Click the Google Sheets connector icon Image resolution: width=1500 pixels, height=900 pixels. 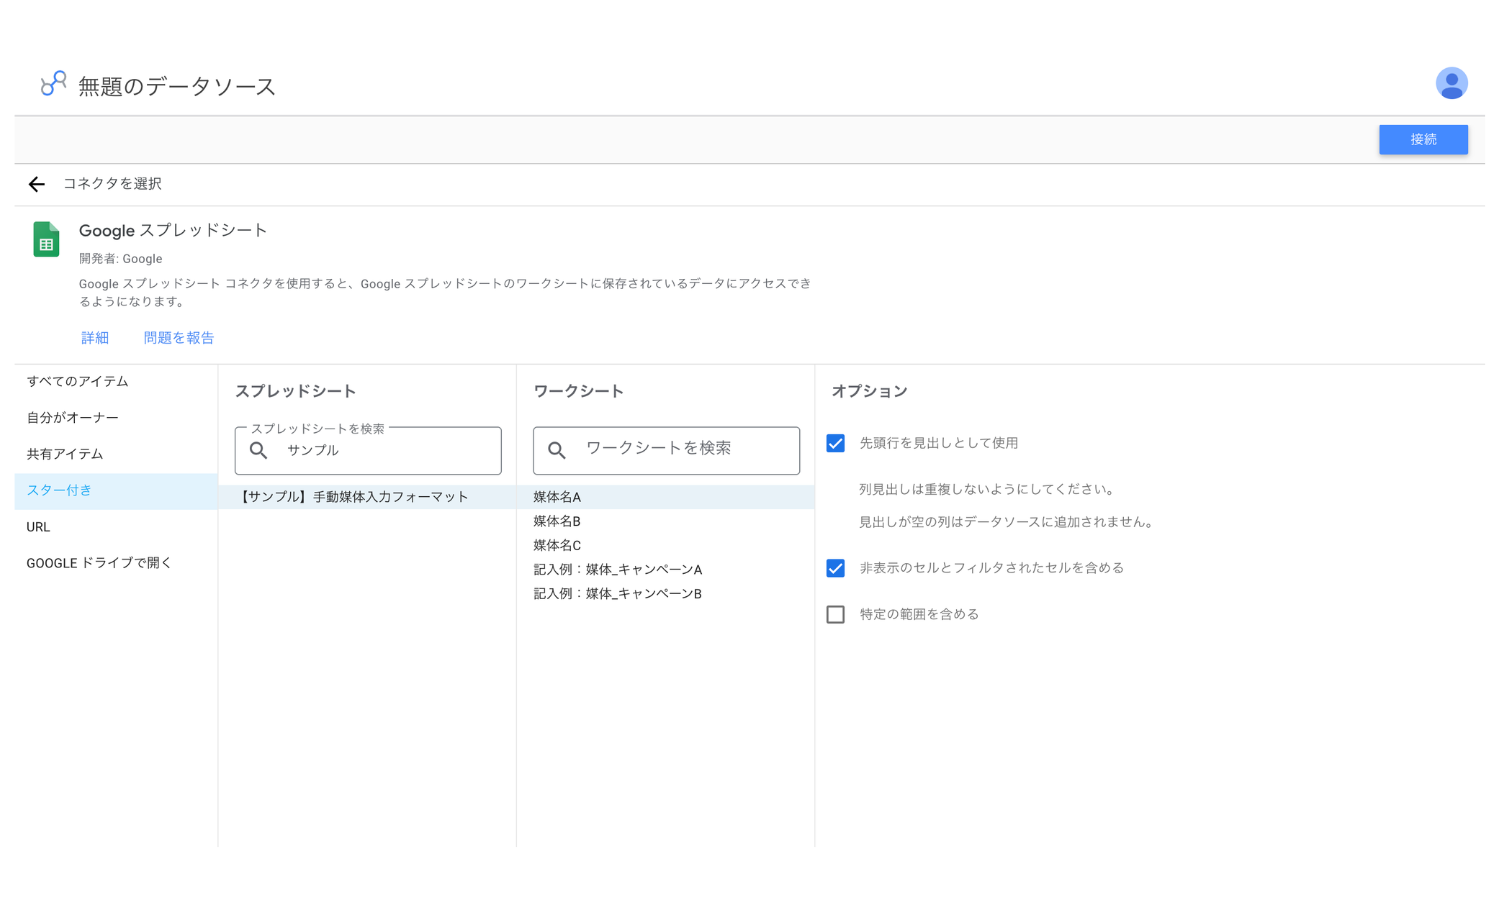coord(46,240)
